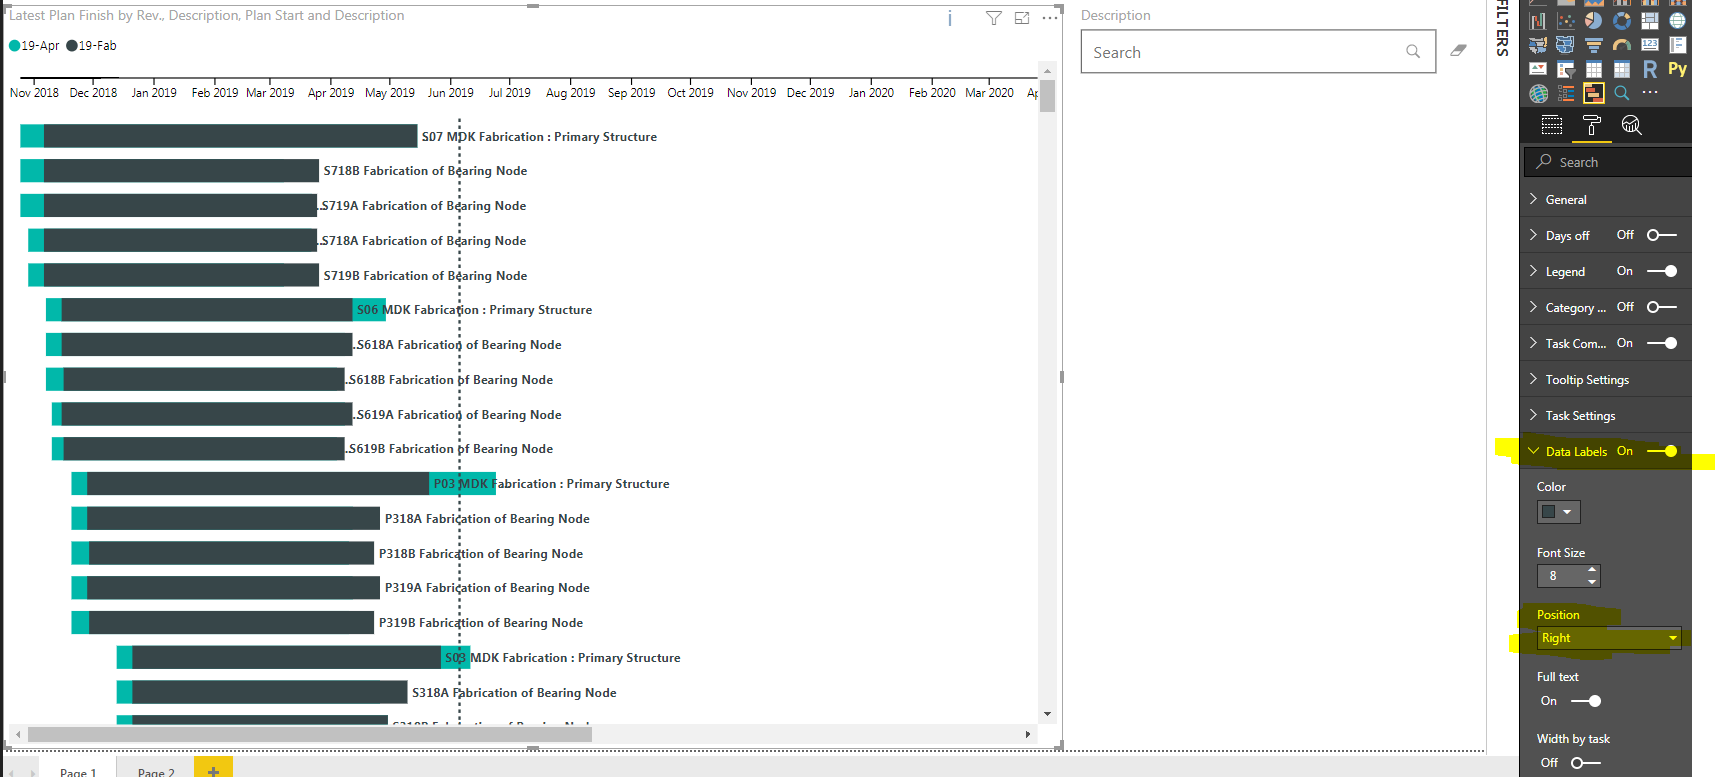Turn off the Task Completion switch
The height and width of the screenshot is (777, 1715).
(1662, 343)
